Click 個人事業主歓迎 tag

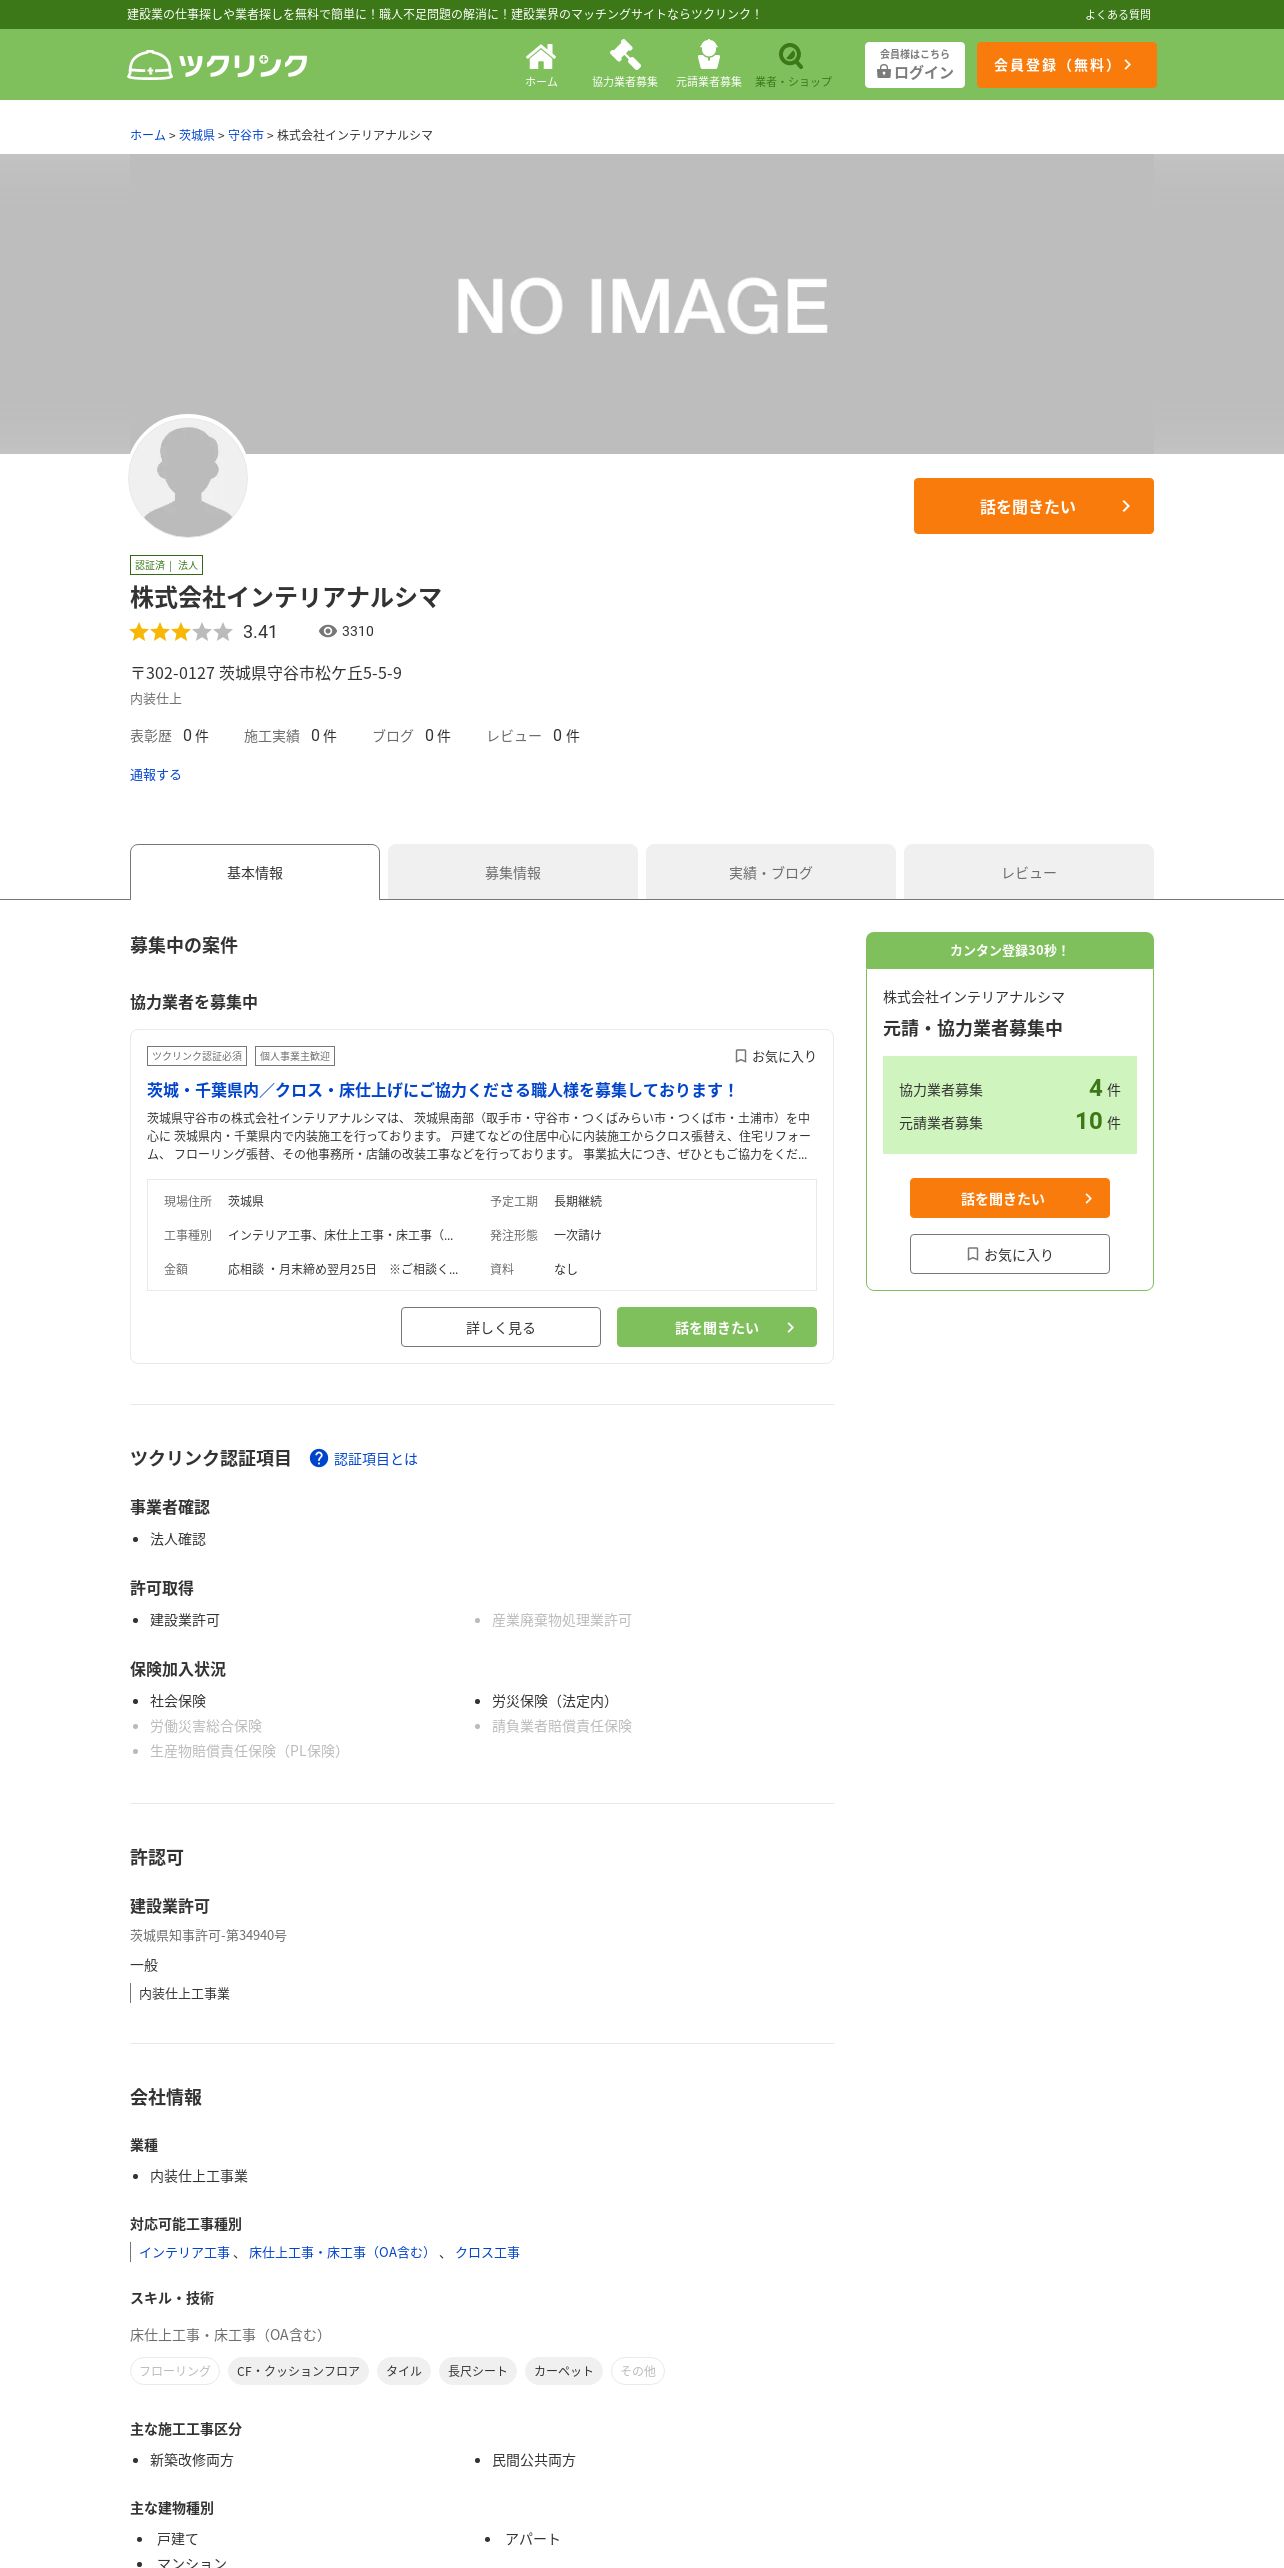coord(295,1056)
